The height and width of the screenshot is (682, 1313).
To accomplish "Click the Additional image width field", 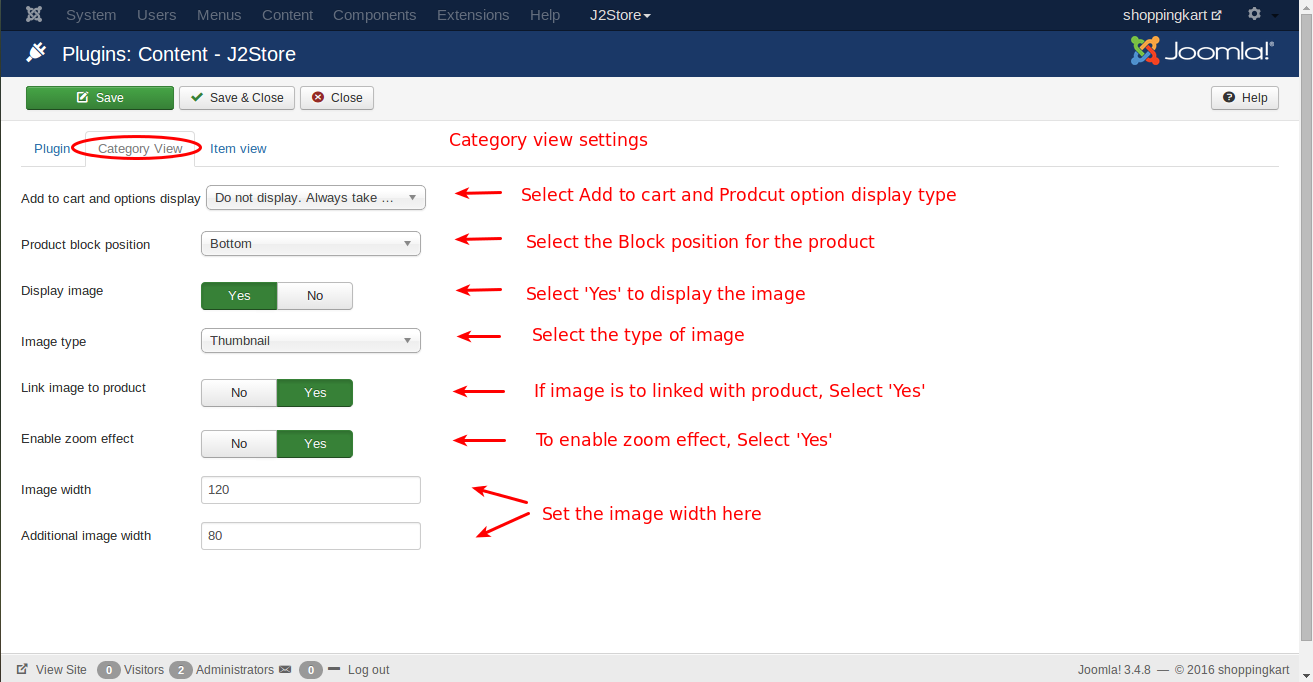I will tap(311, 536).
